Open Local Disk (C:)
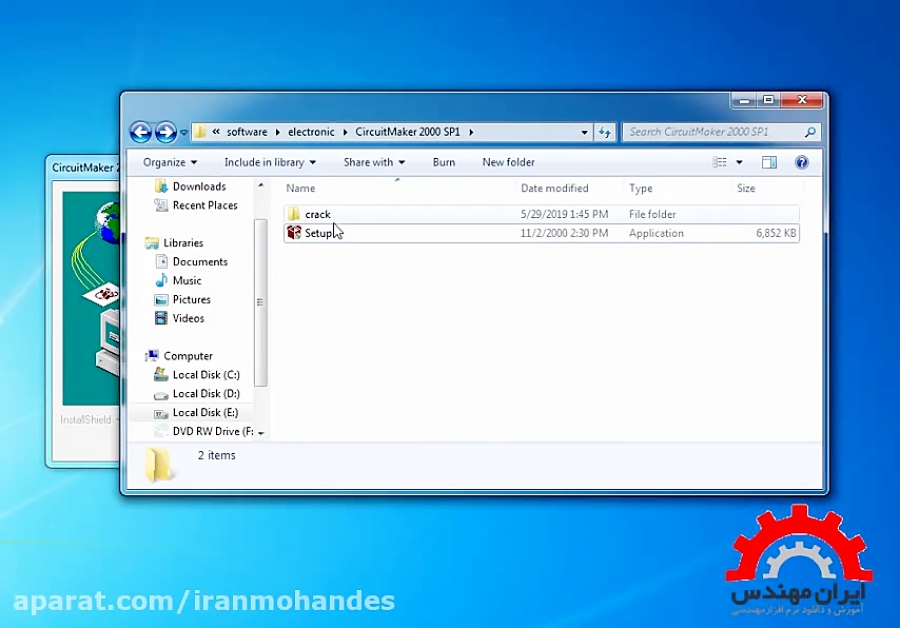Image resolution: width=900 pixels, height=628 pixels. click(206, 375)
